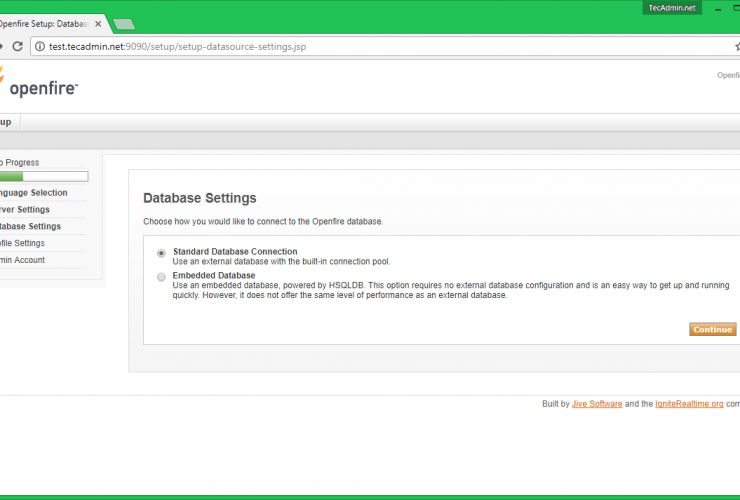The height and width of the screenshot is (500, 740).
Task: Reload the page with the refresh icon
Action: point(17,46)
